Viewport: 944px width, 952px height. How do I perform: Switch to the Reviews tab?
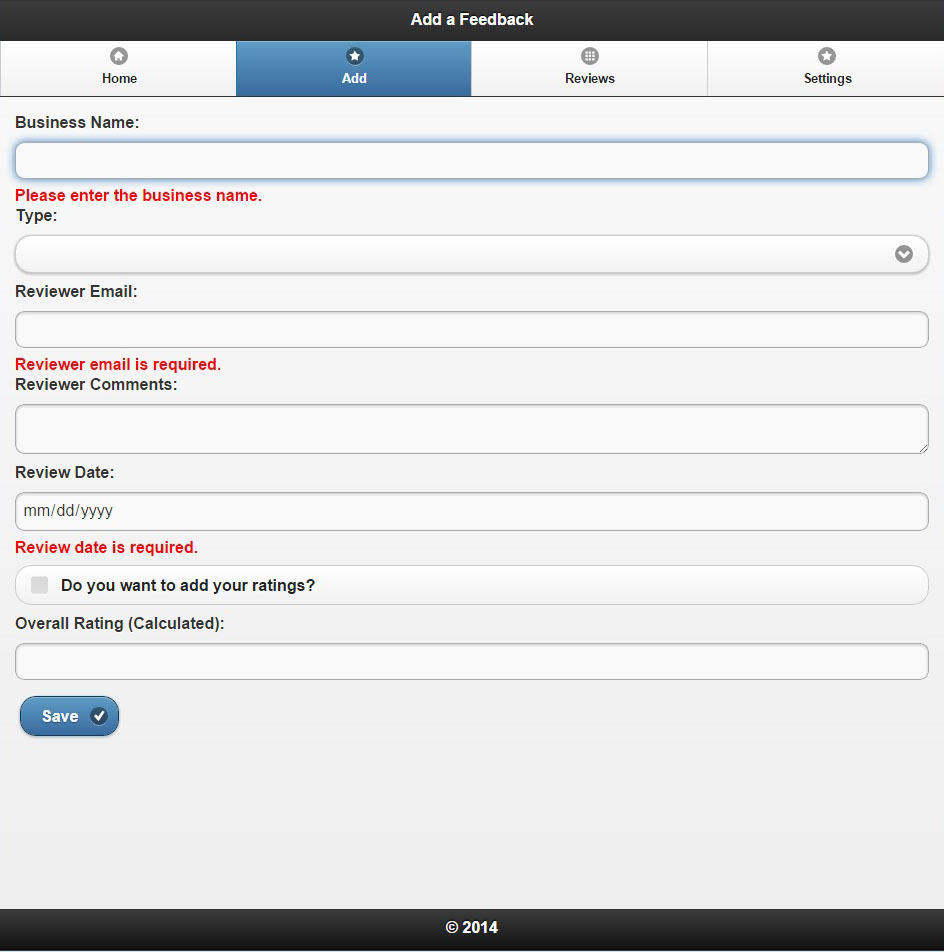point(590,69)
